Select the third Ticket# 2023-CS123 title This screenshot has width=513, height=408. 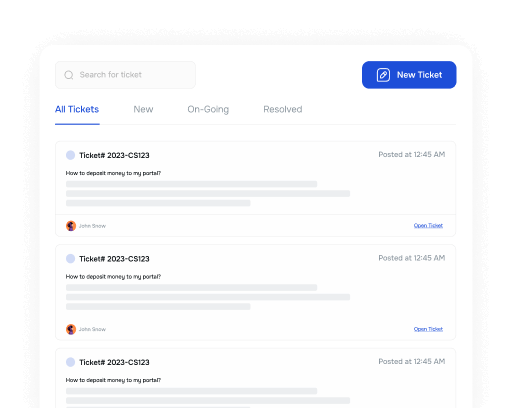pyautogui.click(x=114, y=362)
